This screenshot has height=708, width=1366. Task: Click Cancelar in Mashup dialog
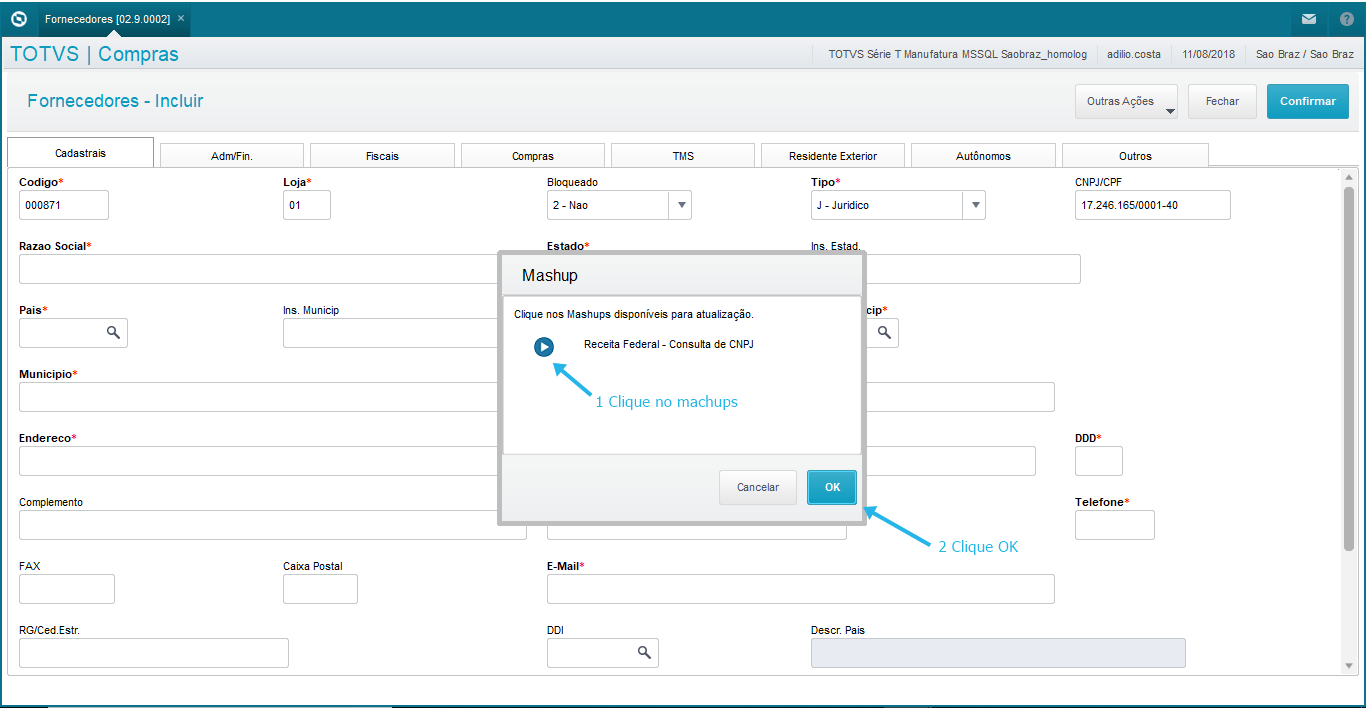pos(758,487)
